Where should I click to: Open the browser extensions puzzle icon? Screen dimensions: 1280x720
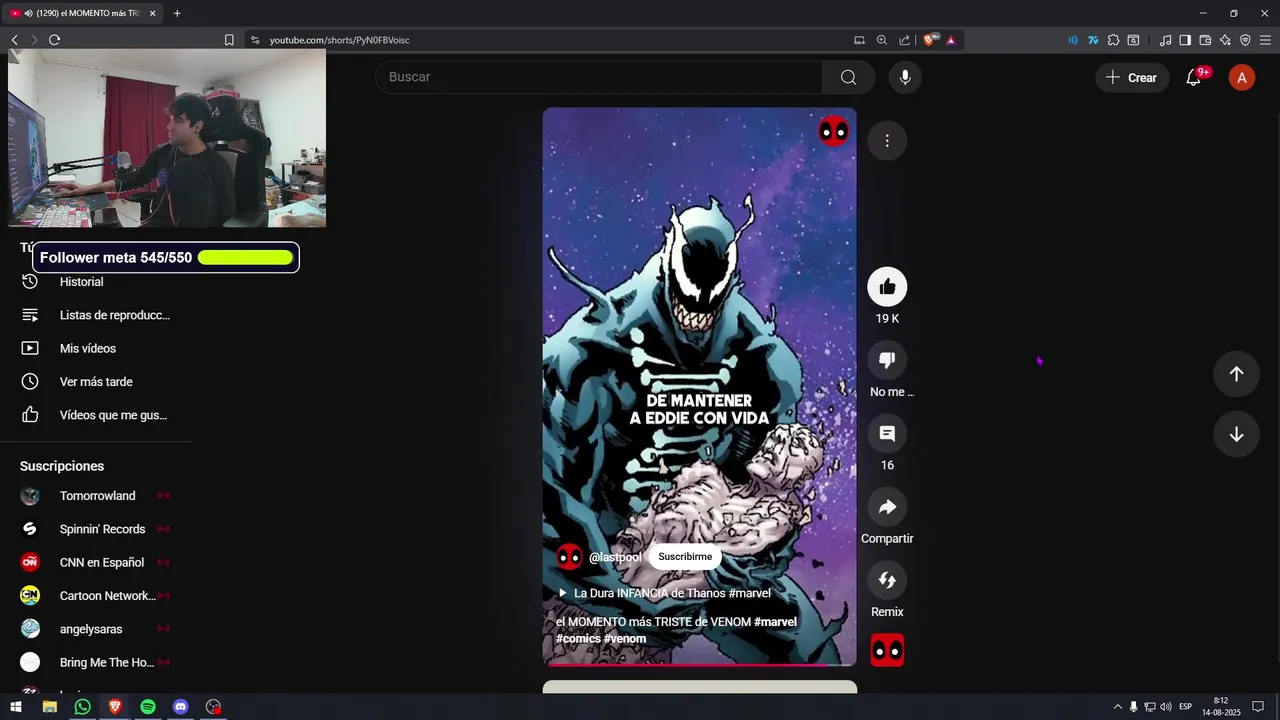pyautogui.click(x=1113, y=40)
